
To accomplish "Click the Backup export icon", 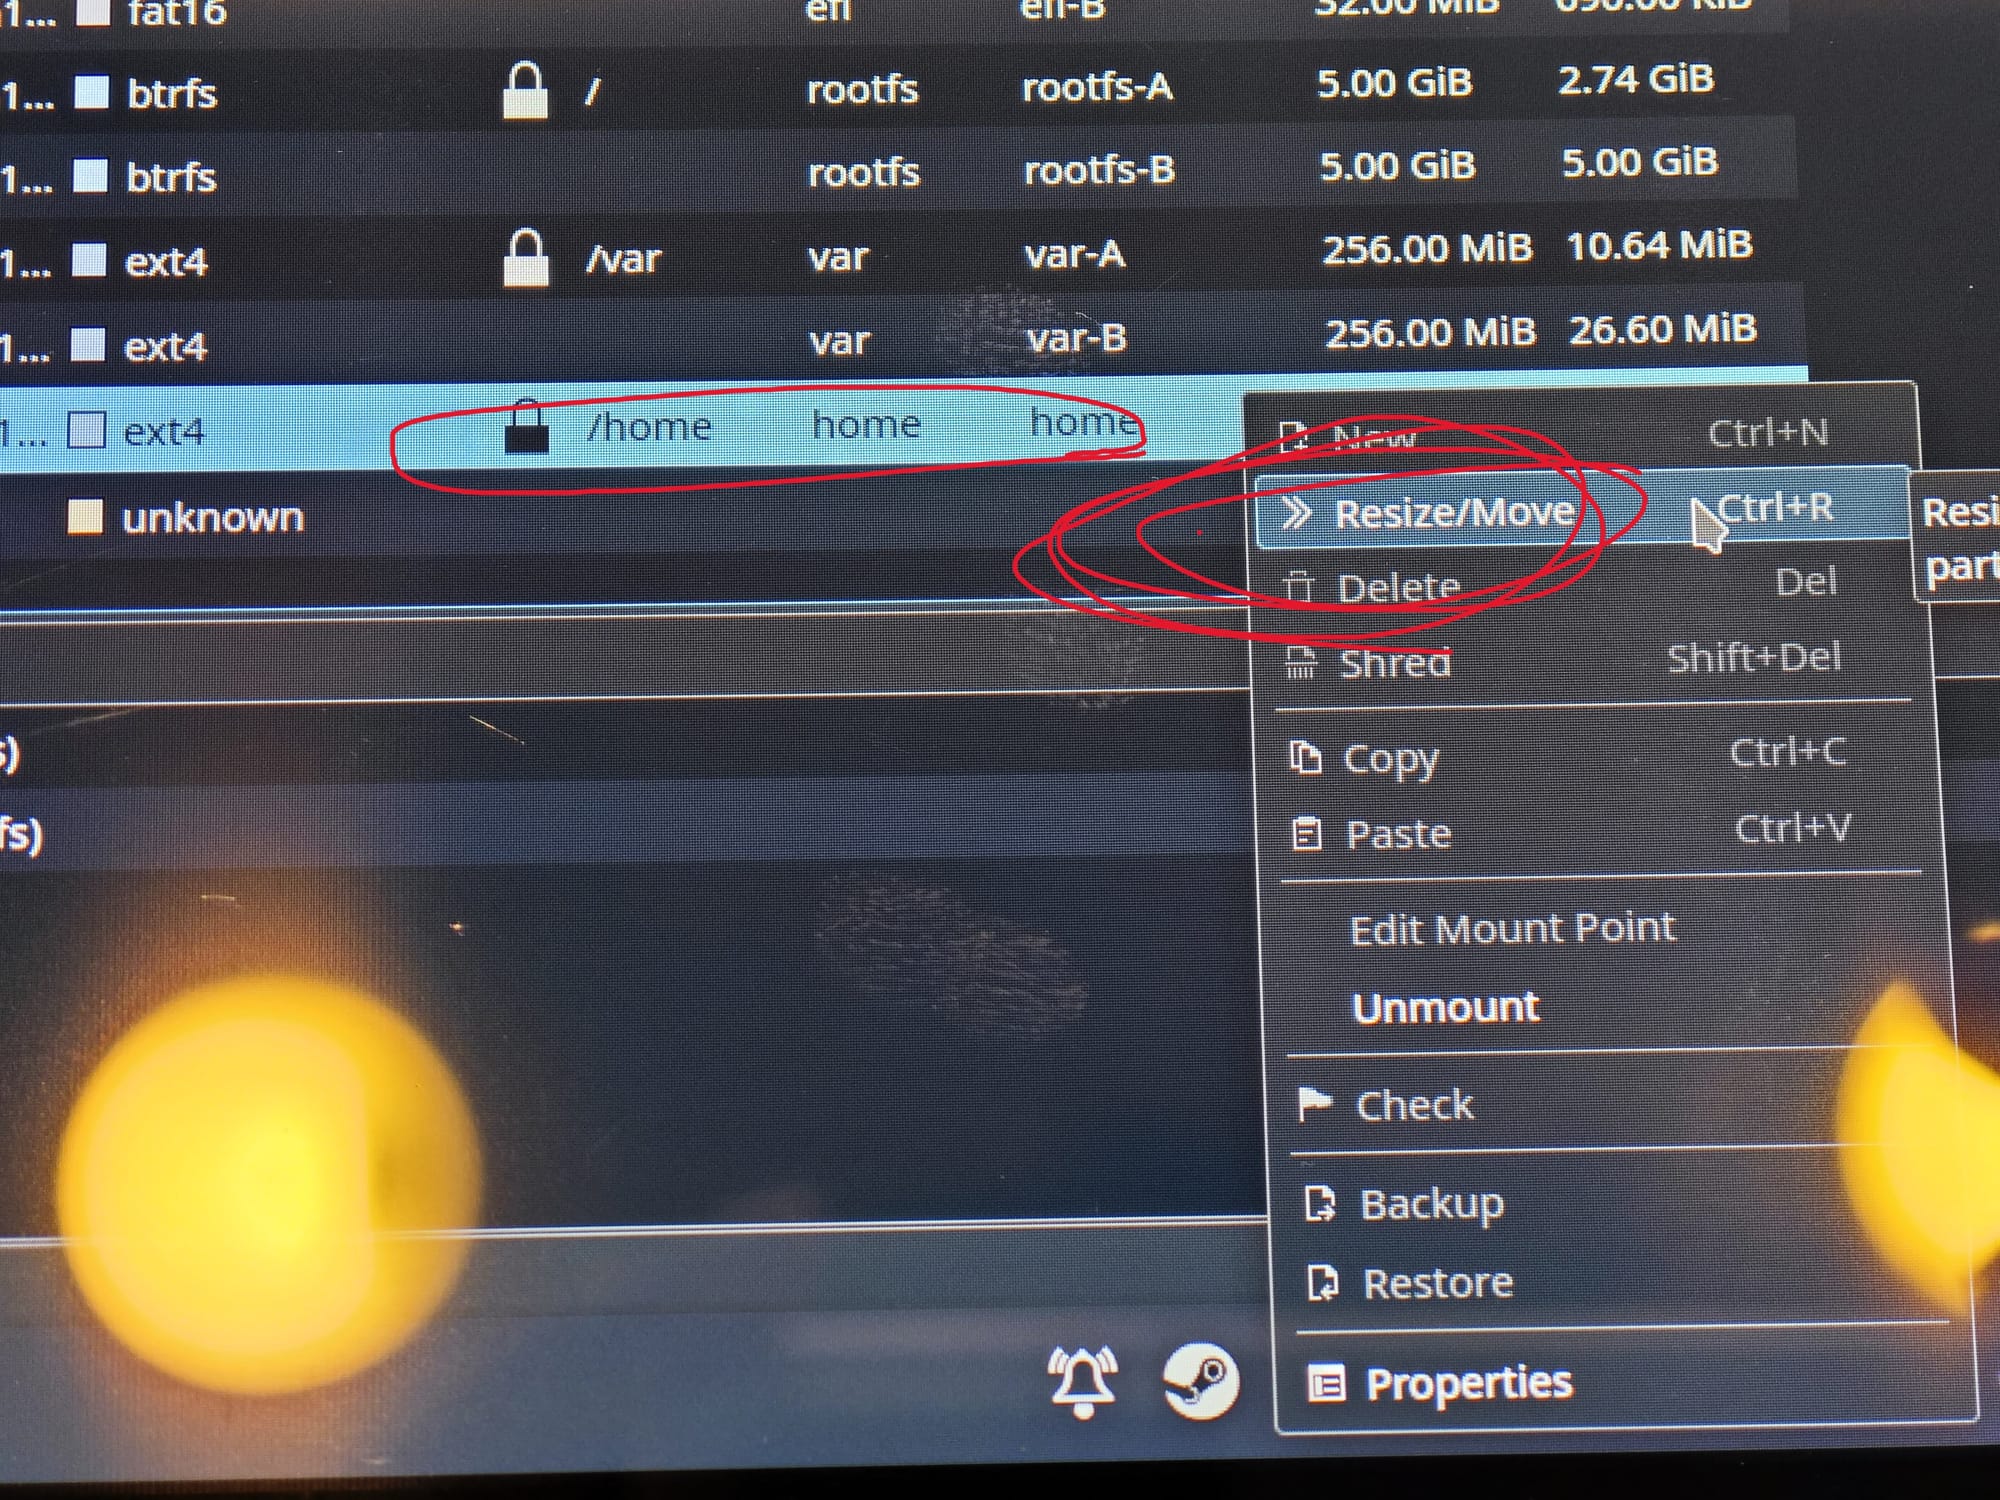I will pos(1320,1203).
